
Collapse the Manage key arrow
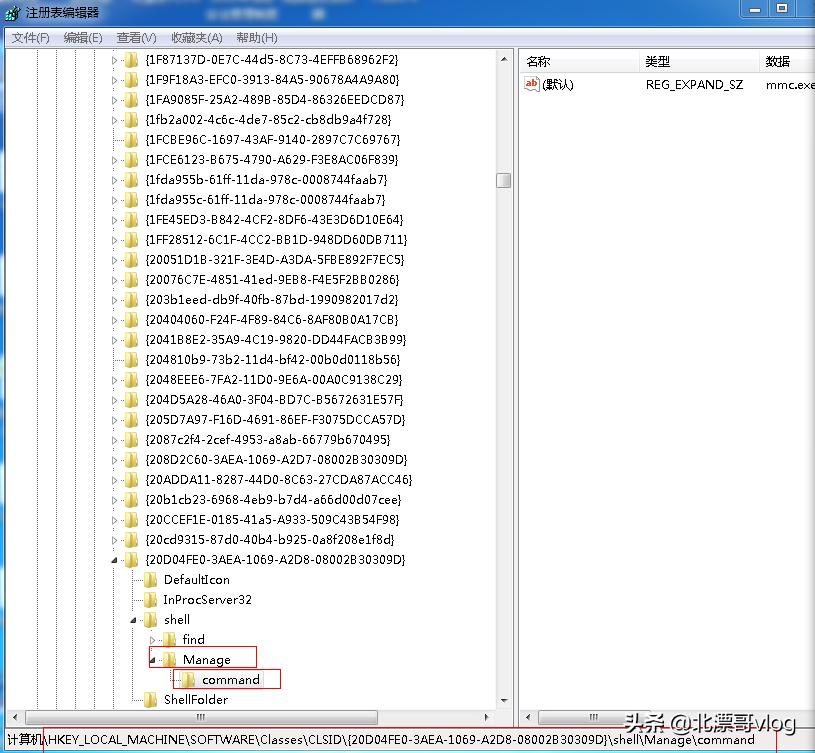(153, 660)
